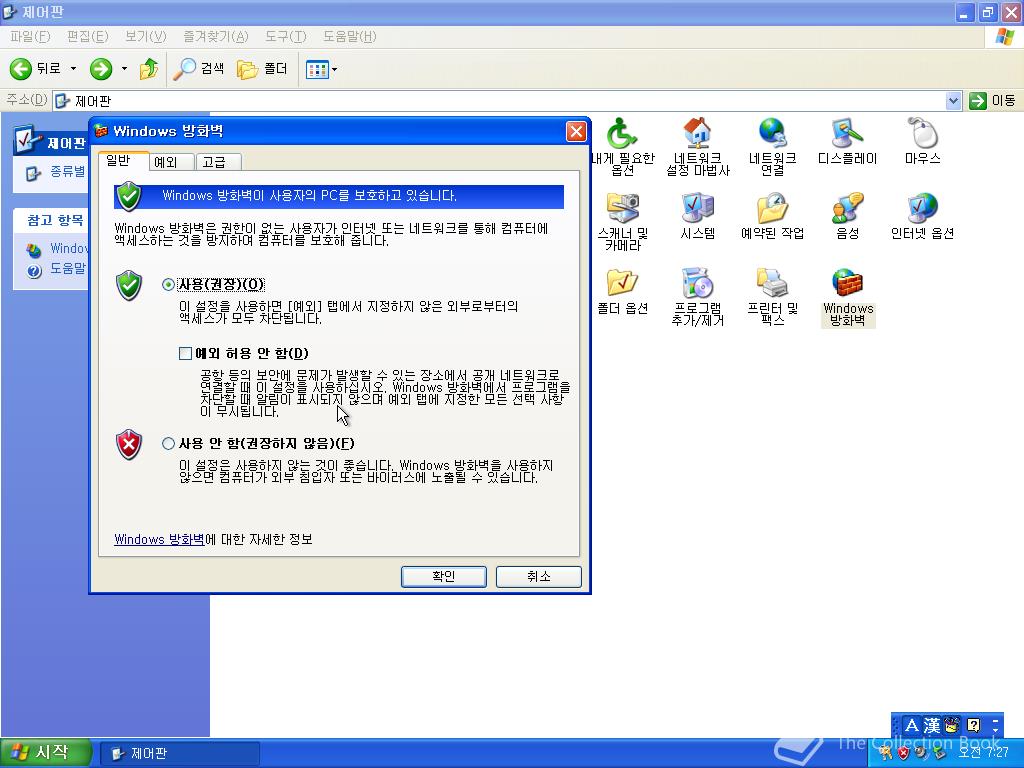Open the 음성 control panel icon
Viewport: 1024px width, 768px height.
point(848,216)
